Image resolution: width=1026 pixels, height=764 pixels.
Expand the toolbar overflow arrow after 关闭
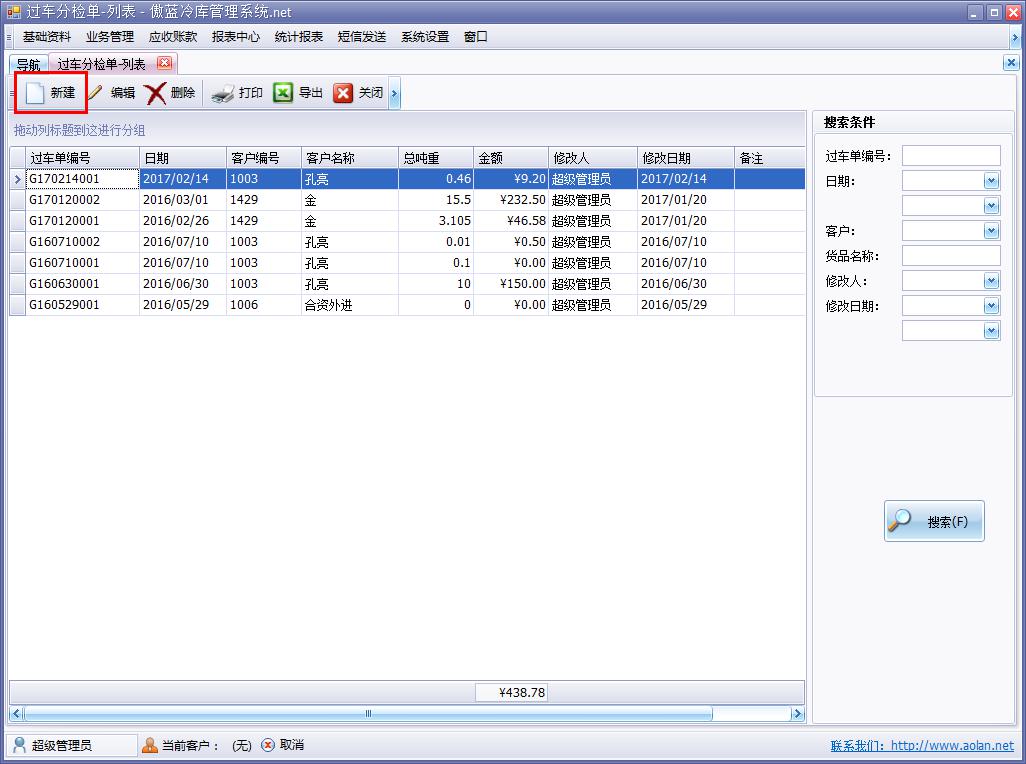(x=395, y=94)
